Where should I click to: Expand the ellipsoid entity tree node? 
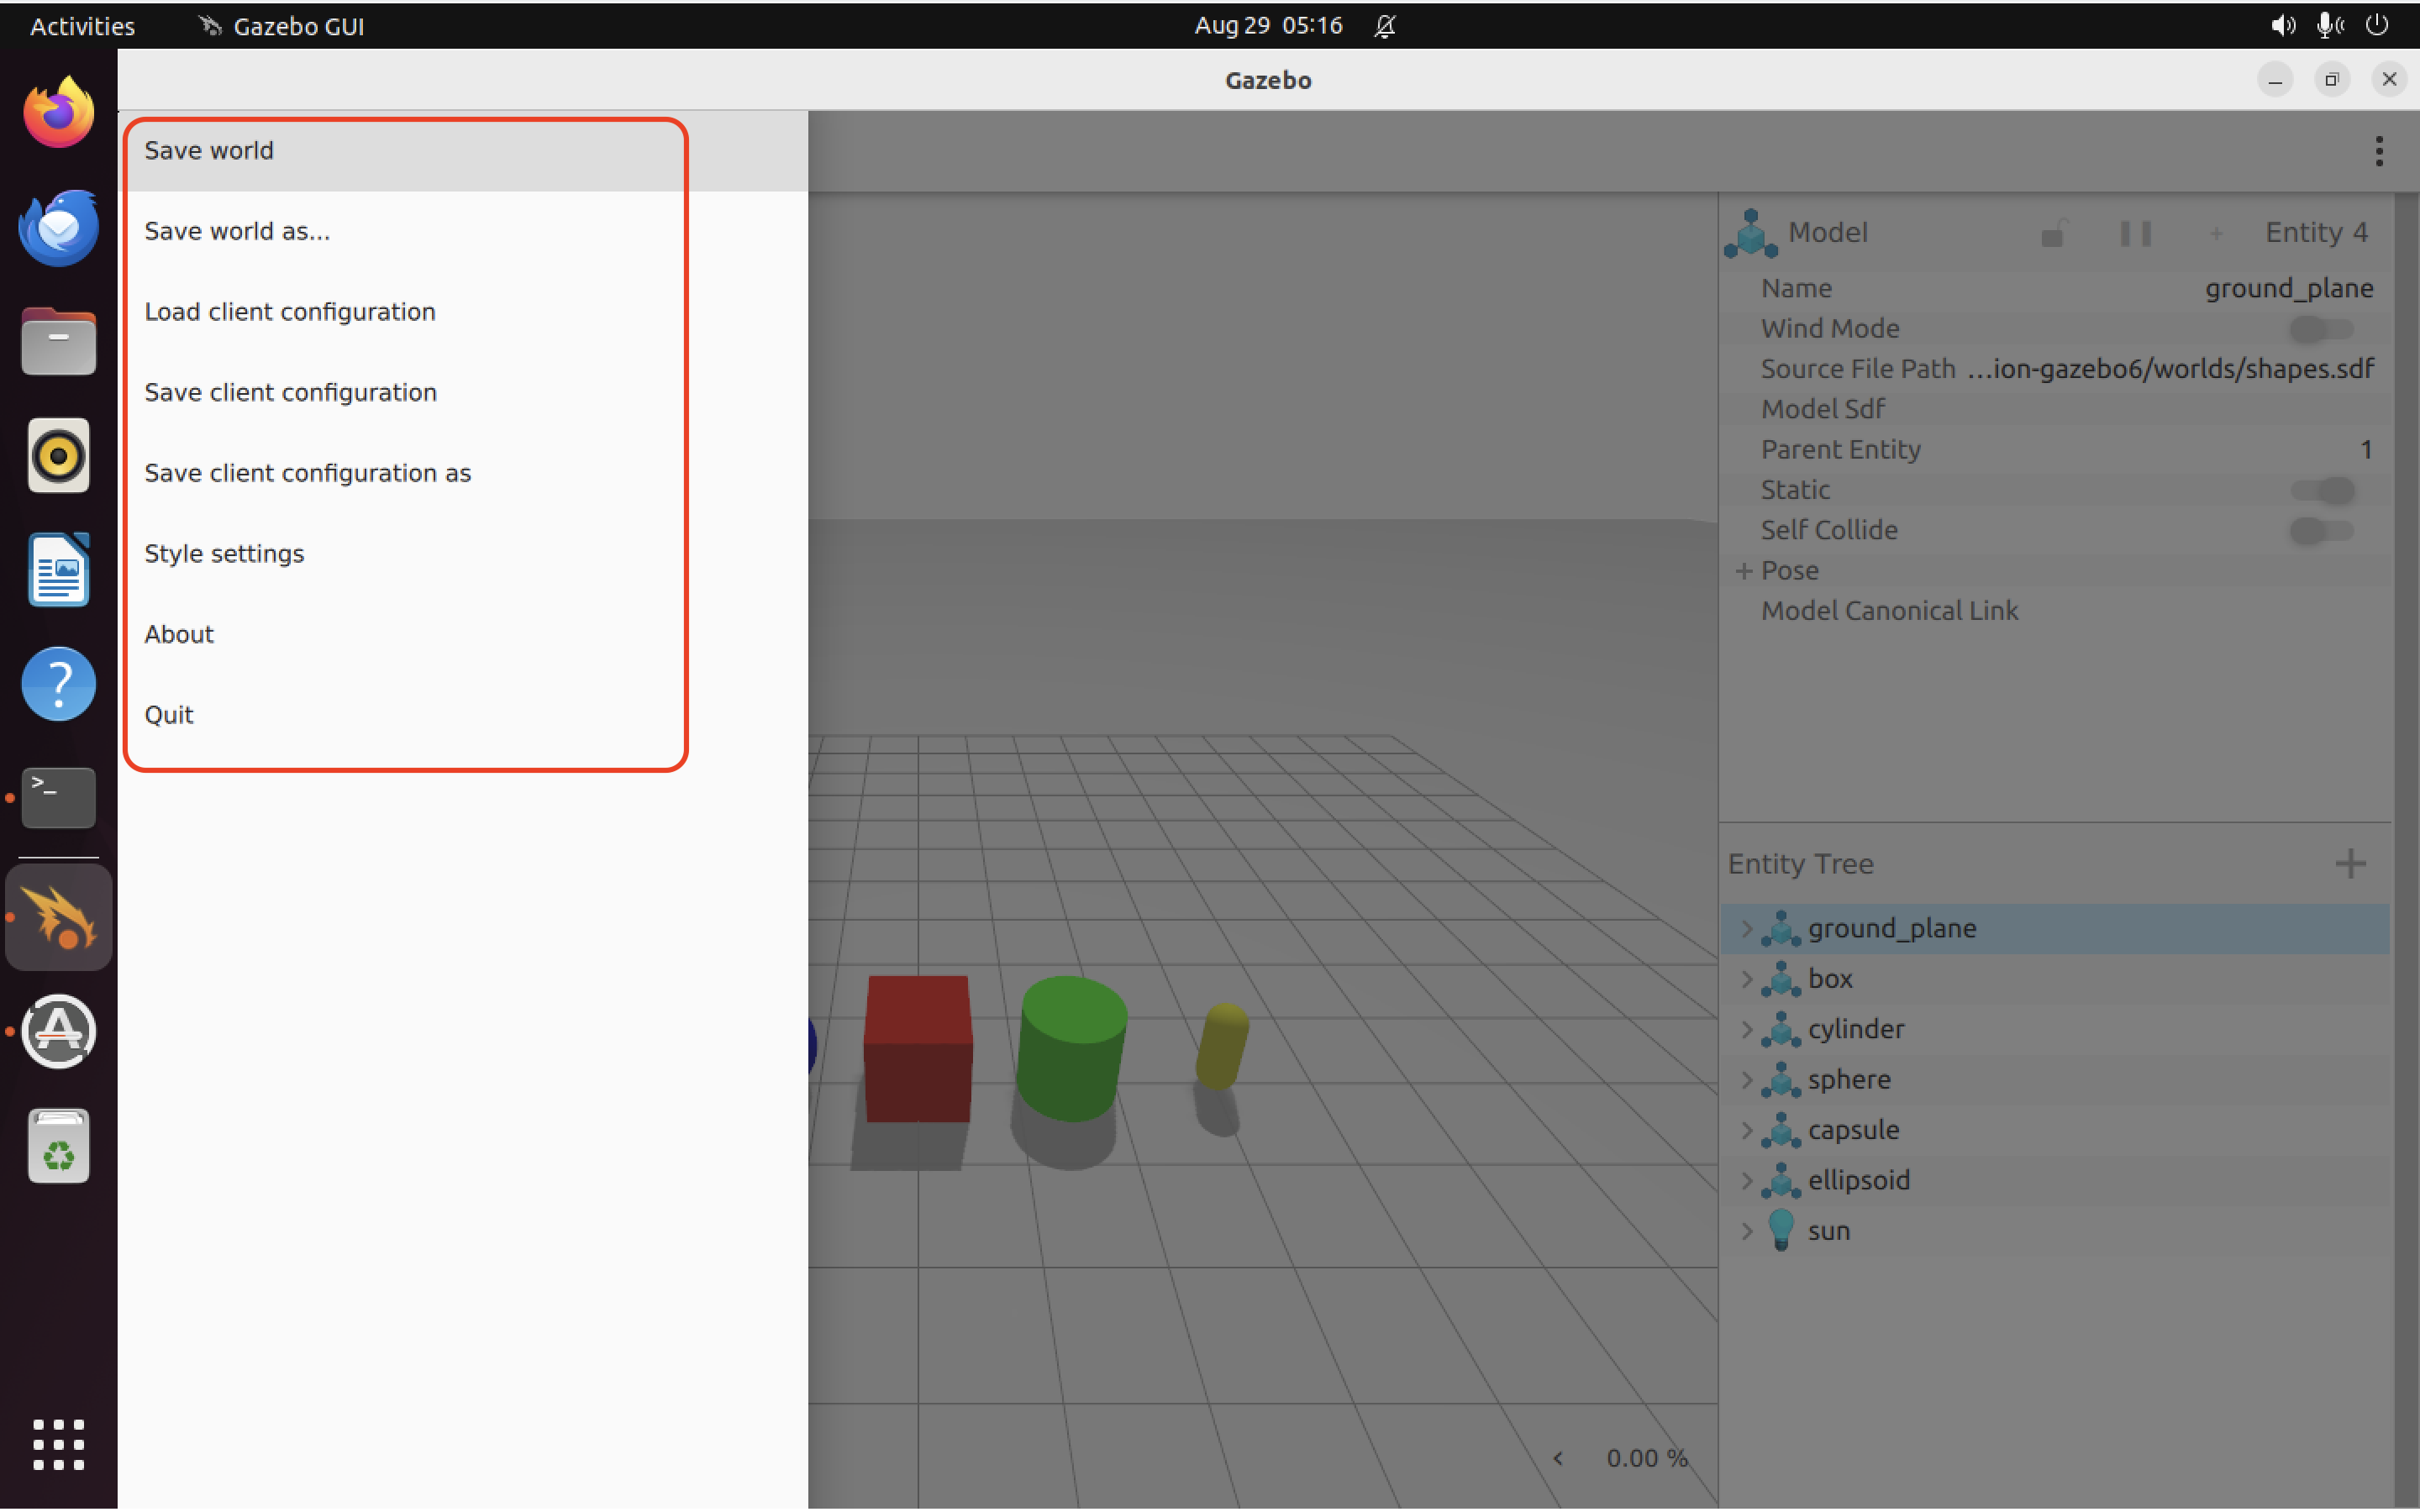[1747, 1180]
